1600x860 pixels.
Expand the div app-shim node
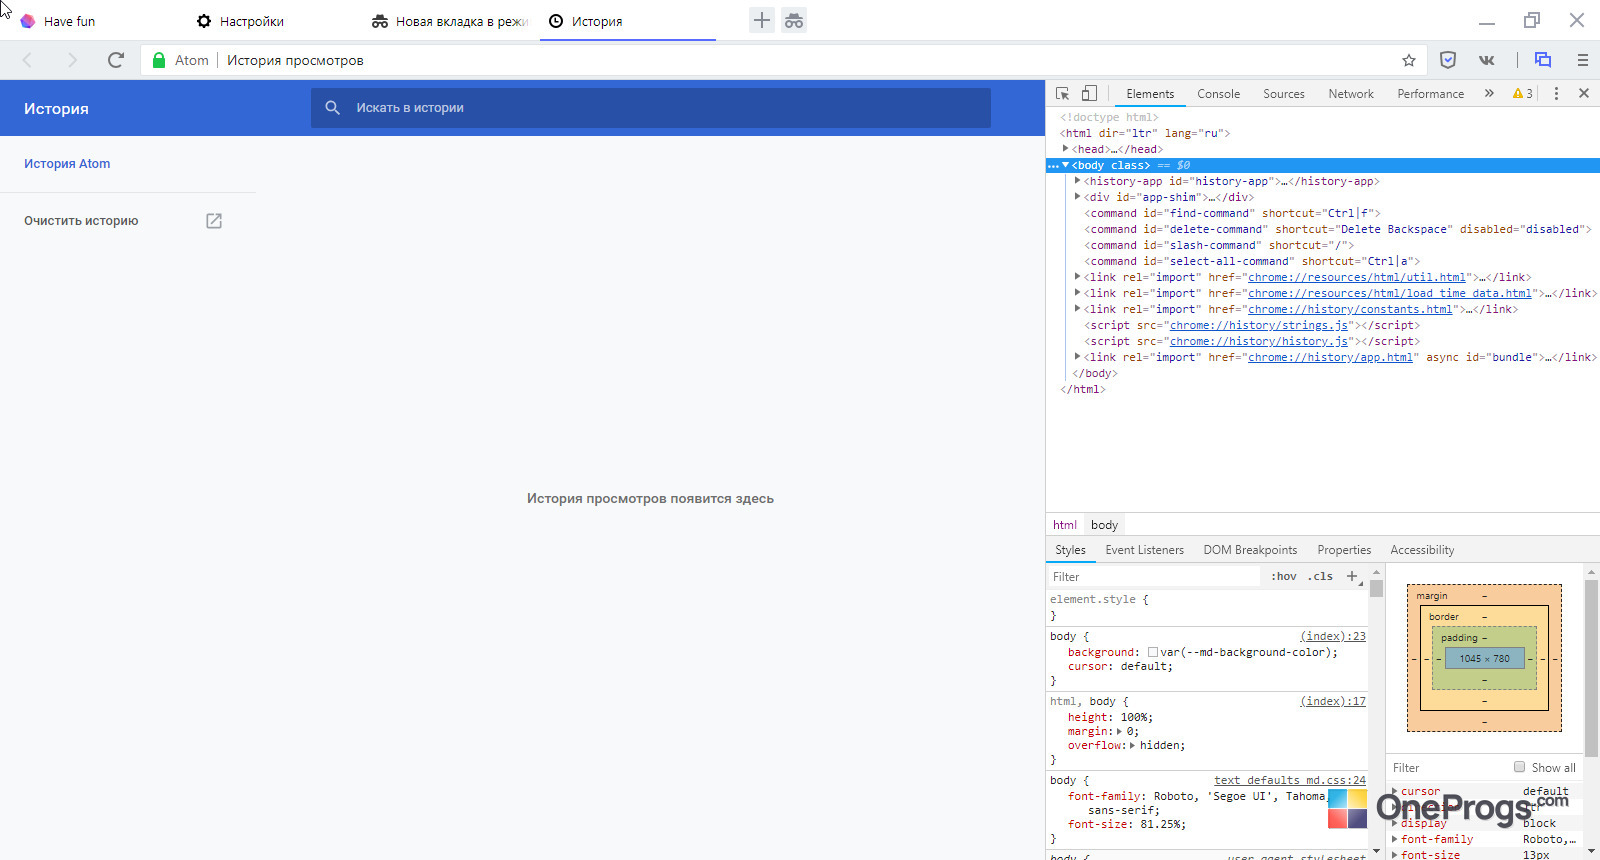pos(1078,197)
